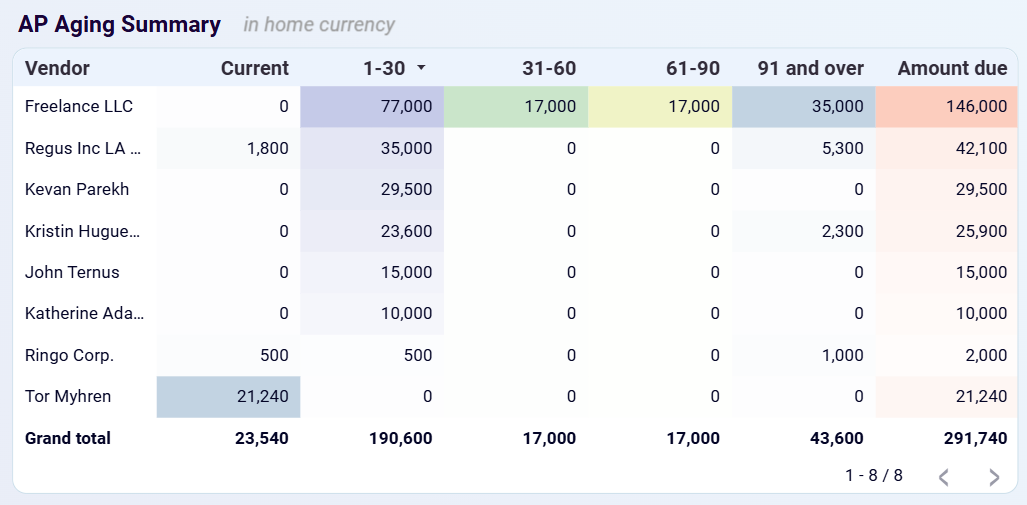Click the AP Aging Summary title

pyautogui.click(x=119, y=24)
